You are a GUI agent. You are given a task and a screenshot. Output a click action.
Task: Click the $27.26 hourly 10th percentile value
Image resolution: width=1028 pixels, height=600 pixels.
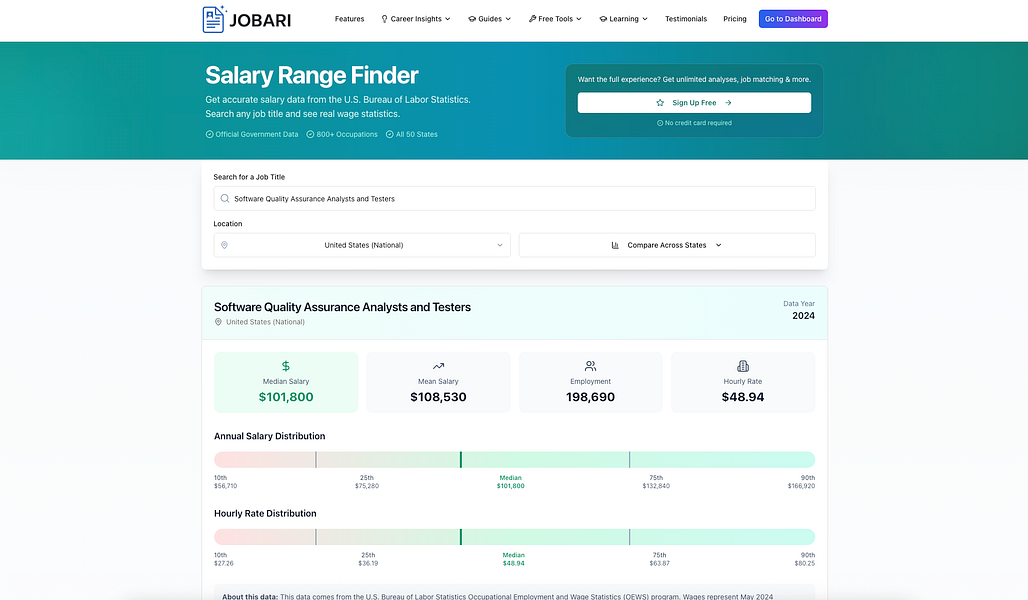224,564
